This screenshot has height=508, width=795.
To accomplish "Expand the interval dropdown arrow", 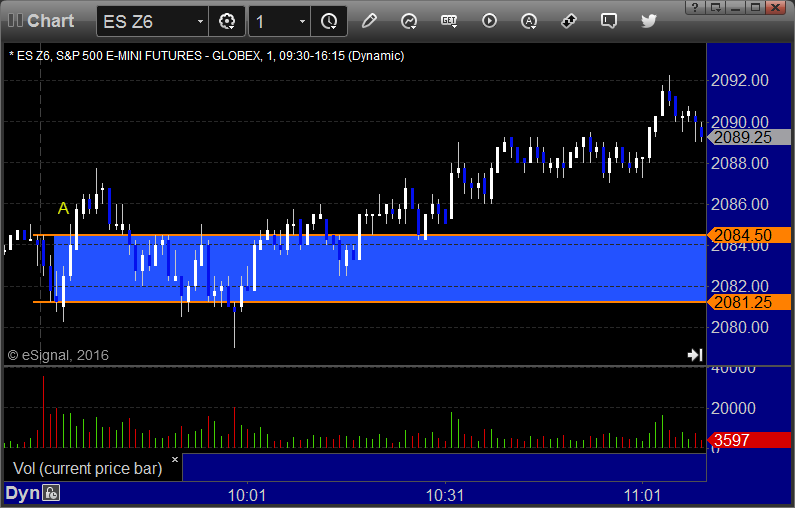I will [302, 21].
